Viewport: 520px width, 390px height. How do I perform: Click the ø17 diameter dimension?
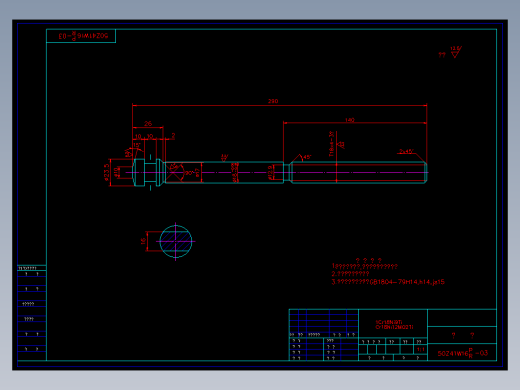197,173
